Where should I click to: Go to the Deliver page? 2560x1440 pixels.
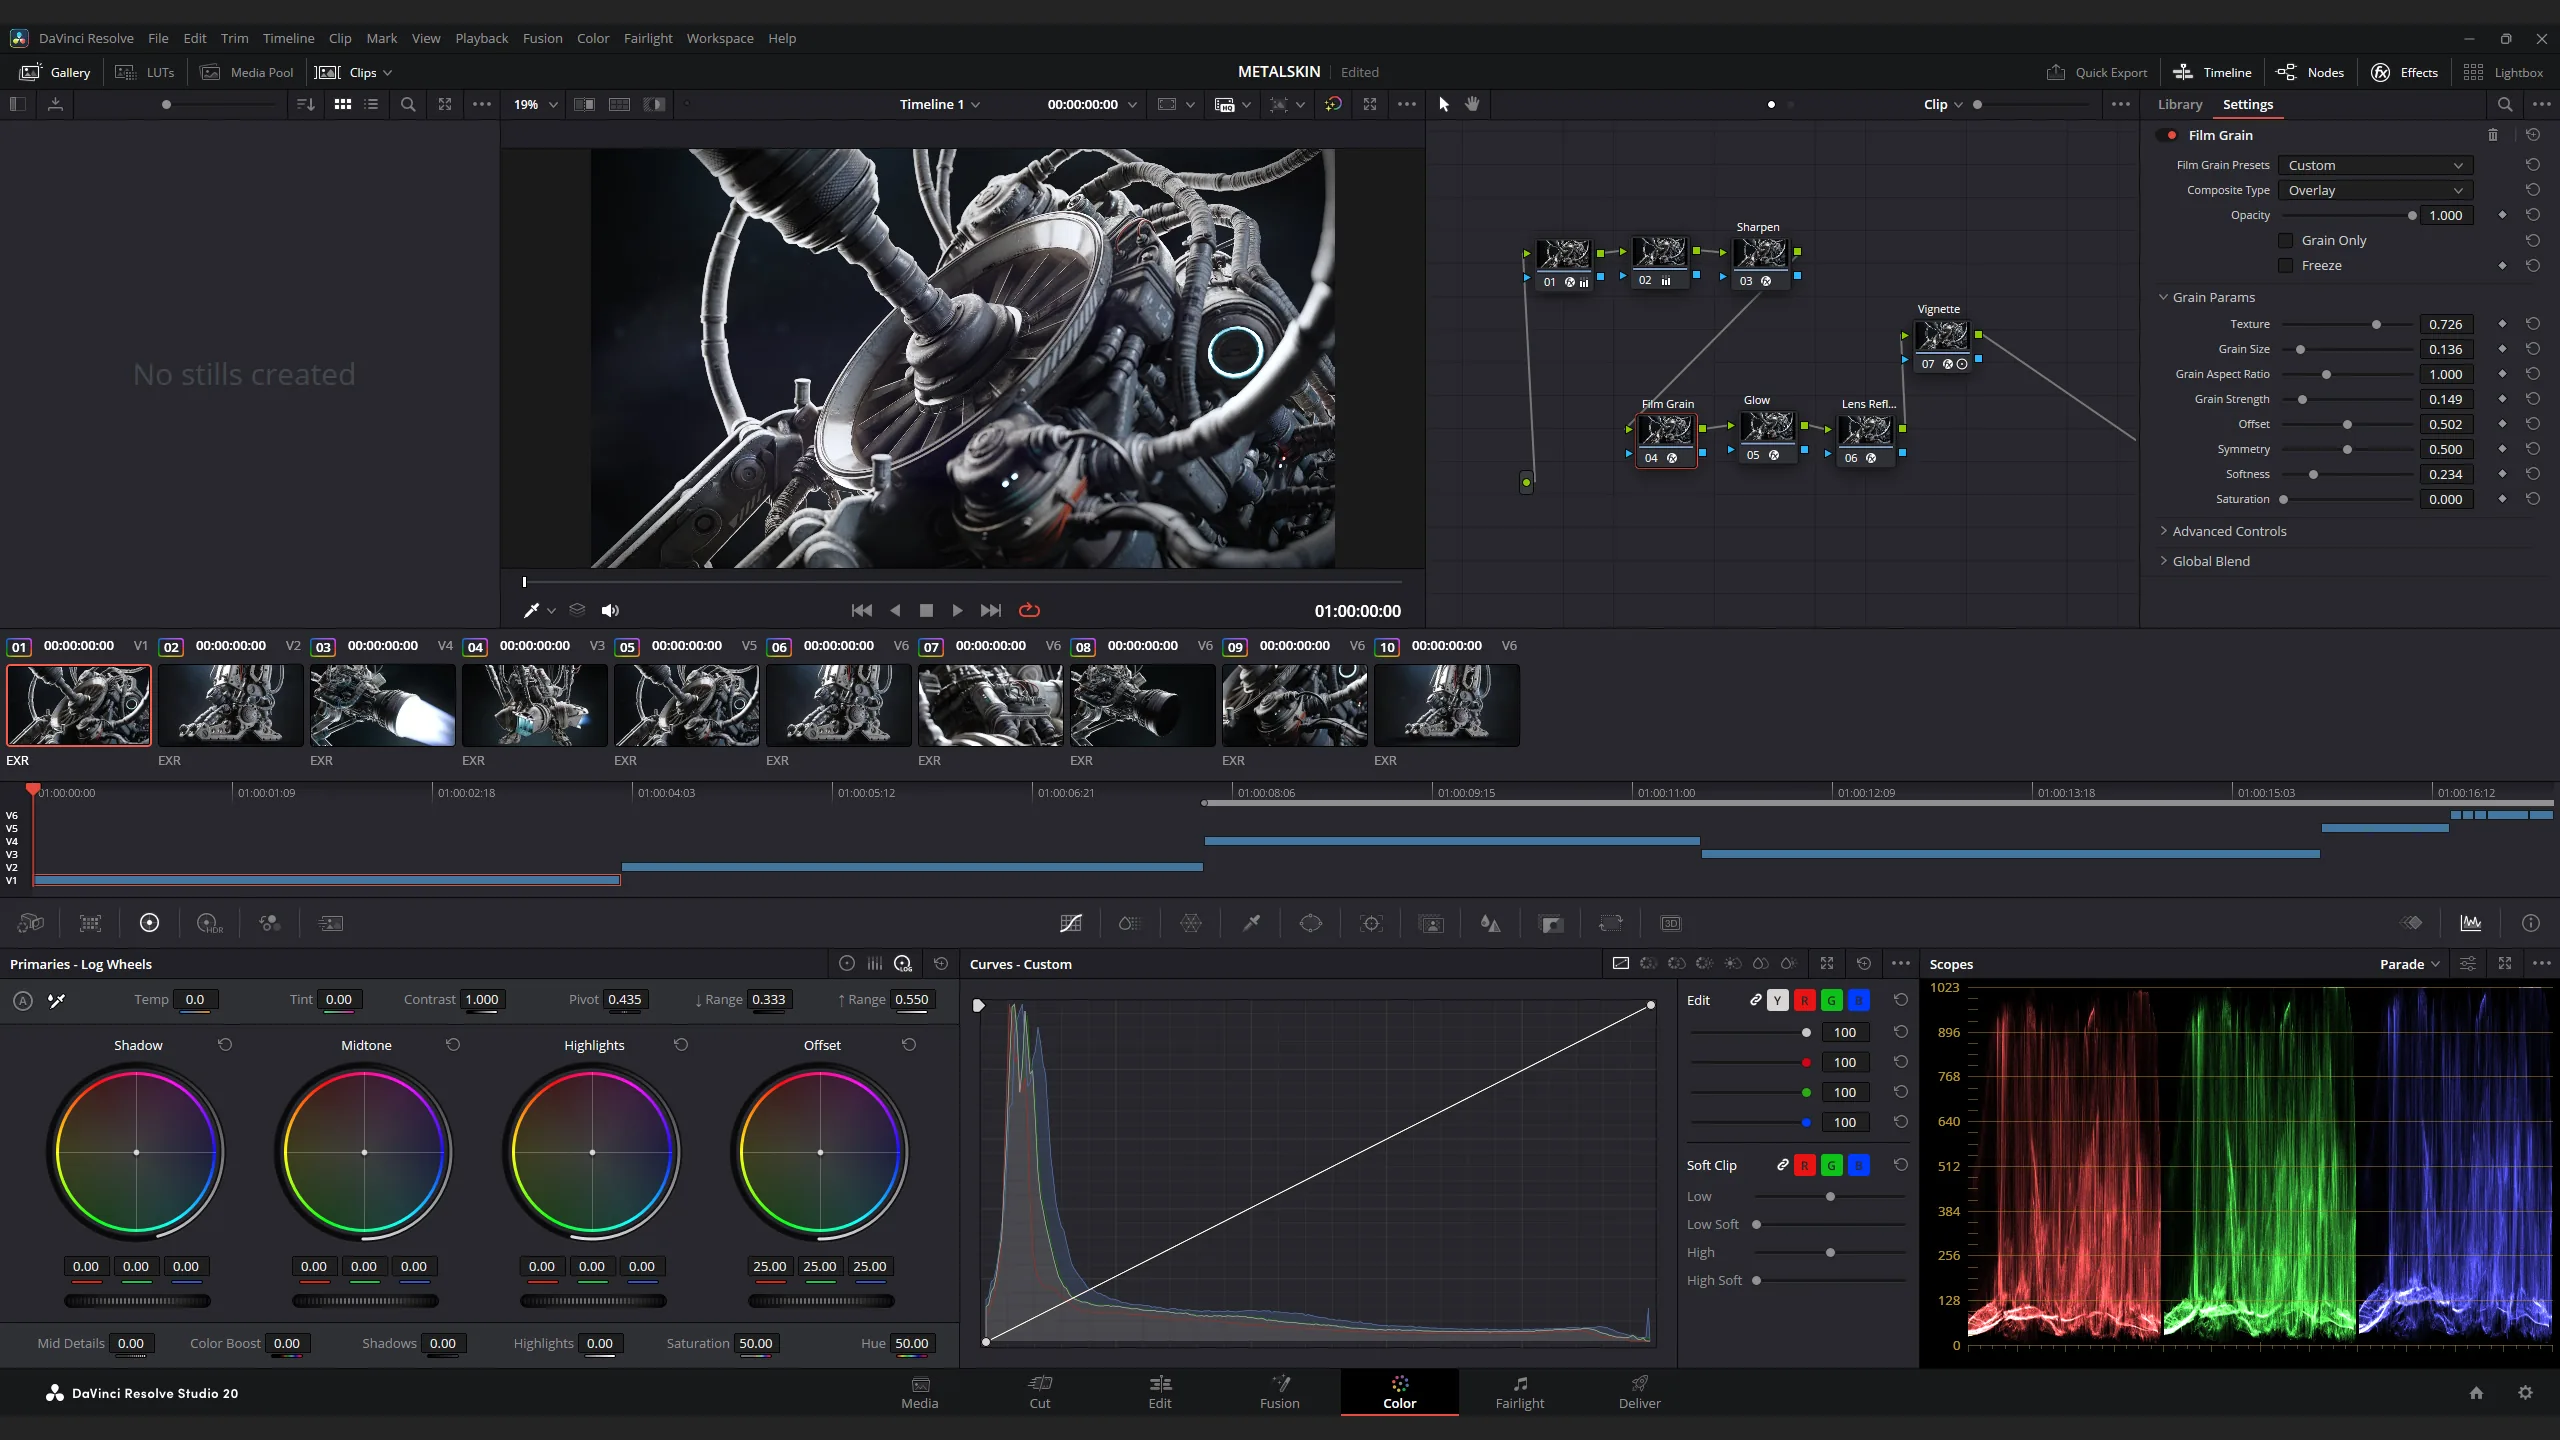click(x=1639, y=1392)
